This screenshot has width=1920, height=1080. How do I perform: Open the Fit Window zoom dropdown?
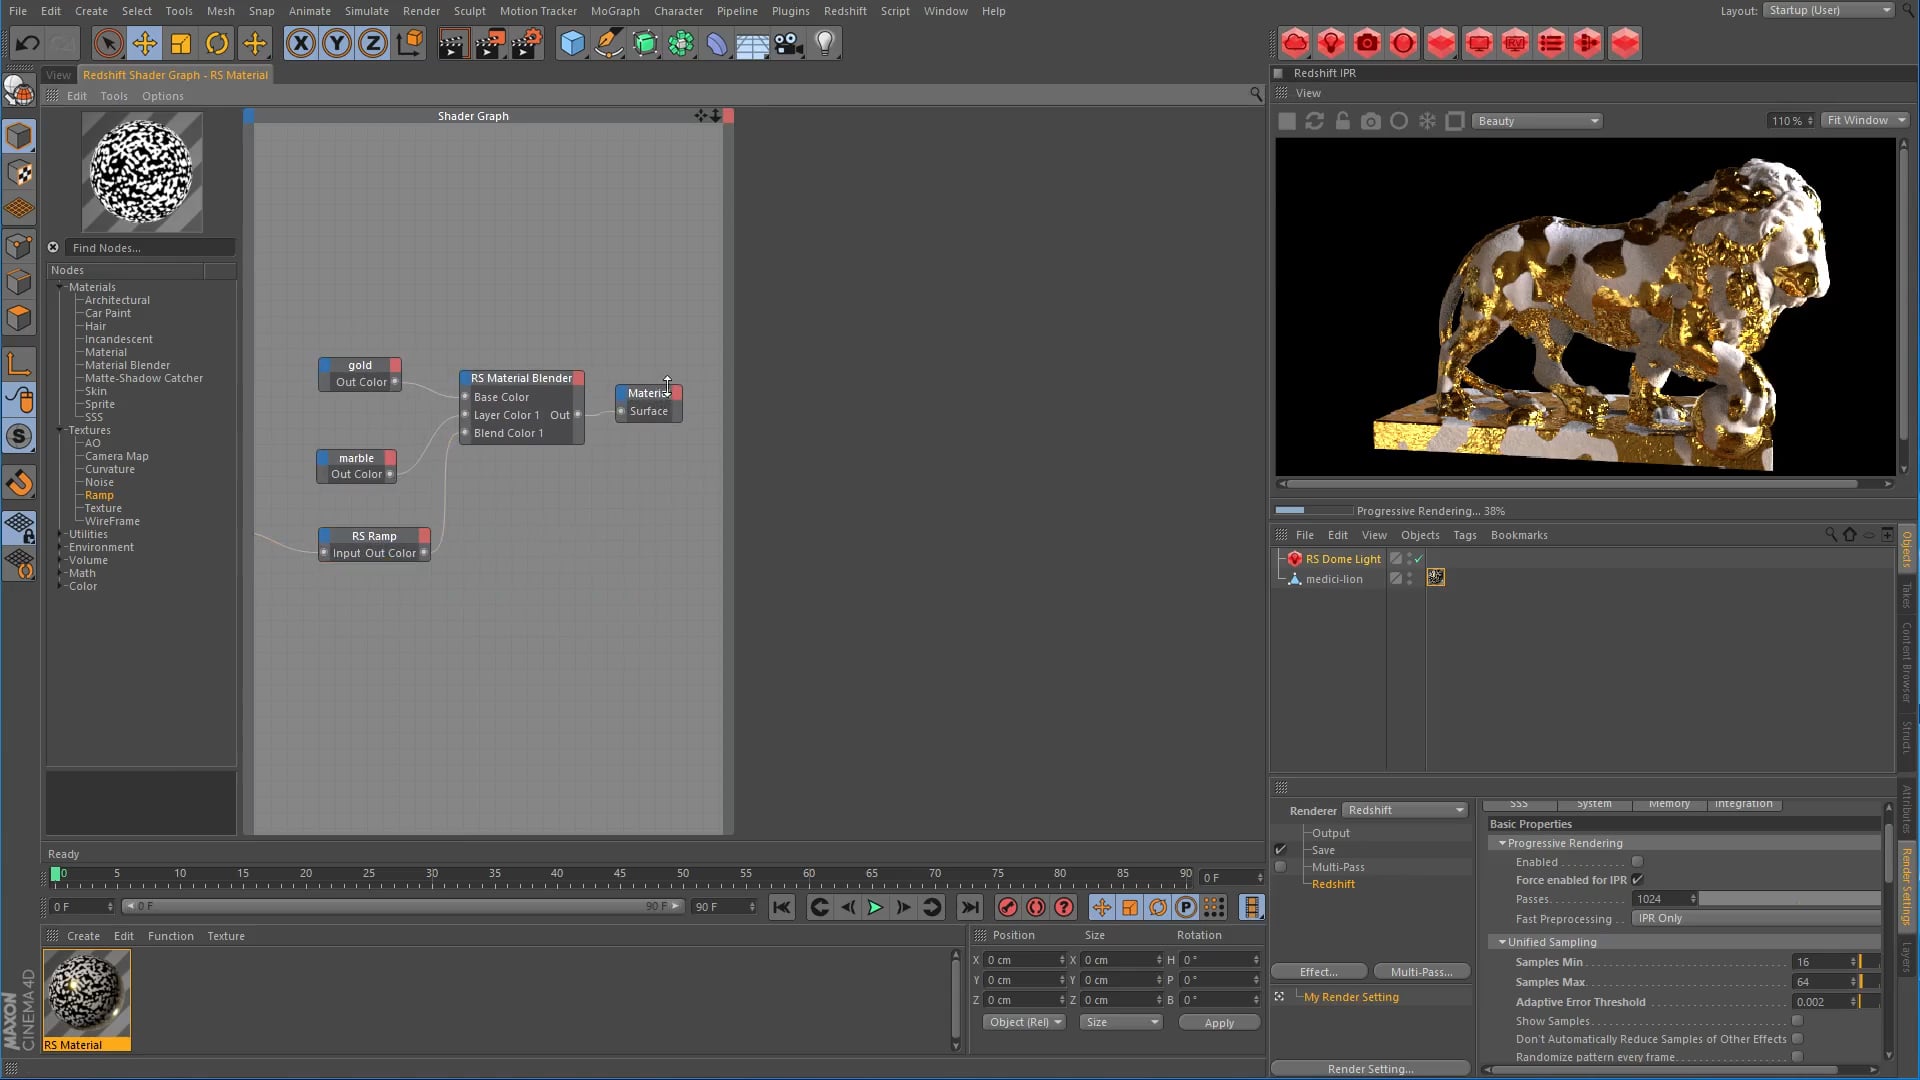(x=1864, y=119)
